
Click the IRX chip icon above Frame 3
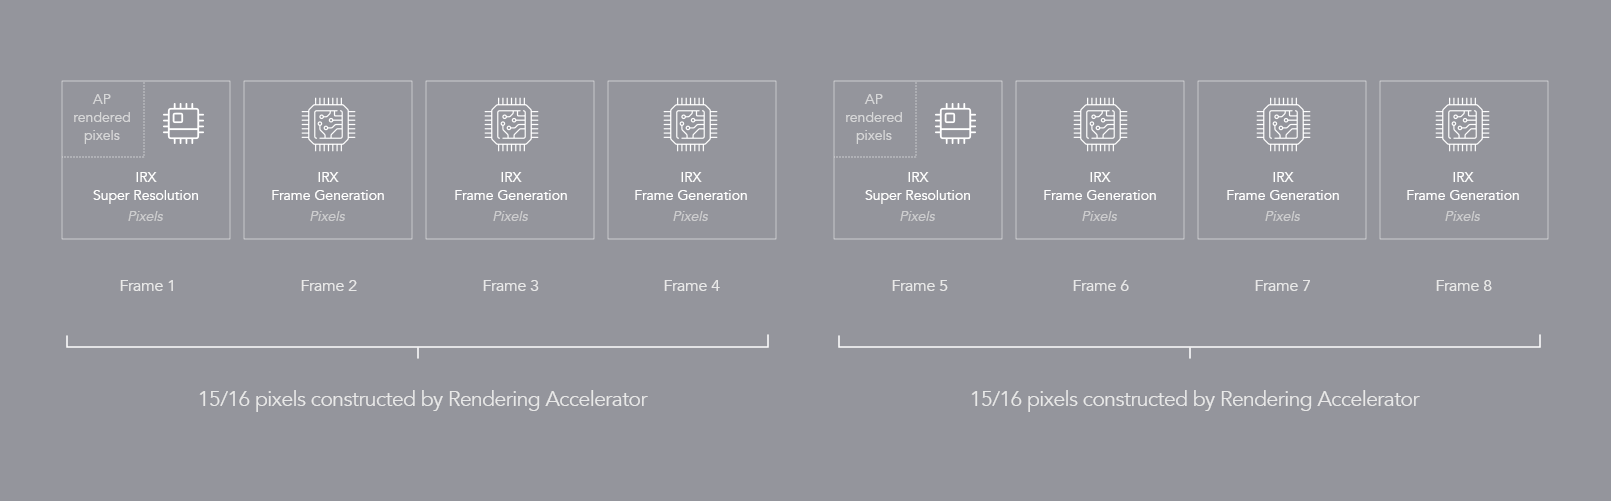point(511,125)
